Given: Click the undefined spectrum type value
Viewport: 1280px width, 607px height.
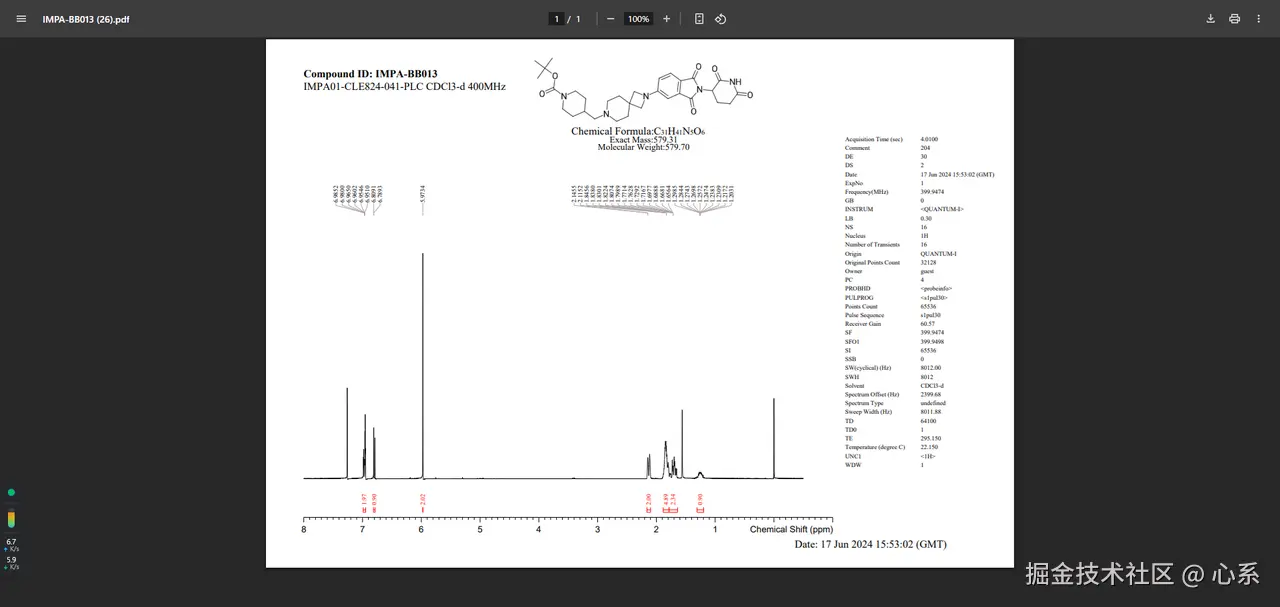Looking at the screenshot, I should click(934, 403).
